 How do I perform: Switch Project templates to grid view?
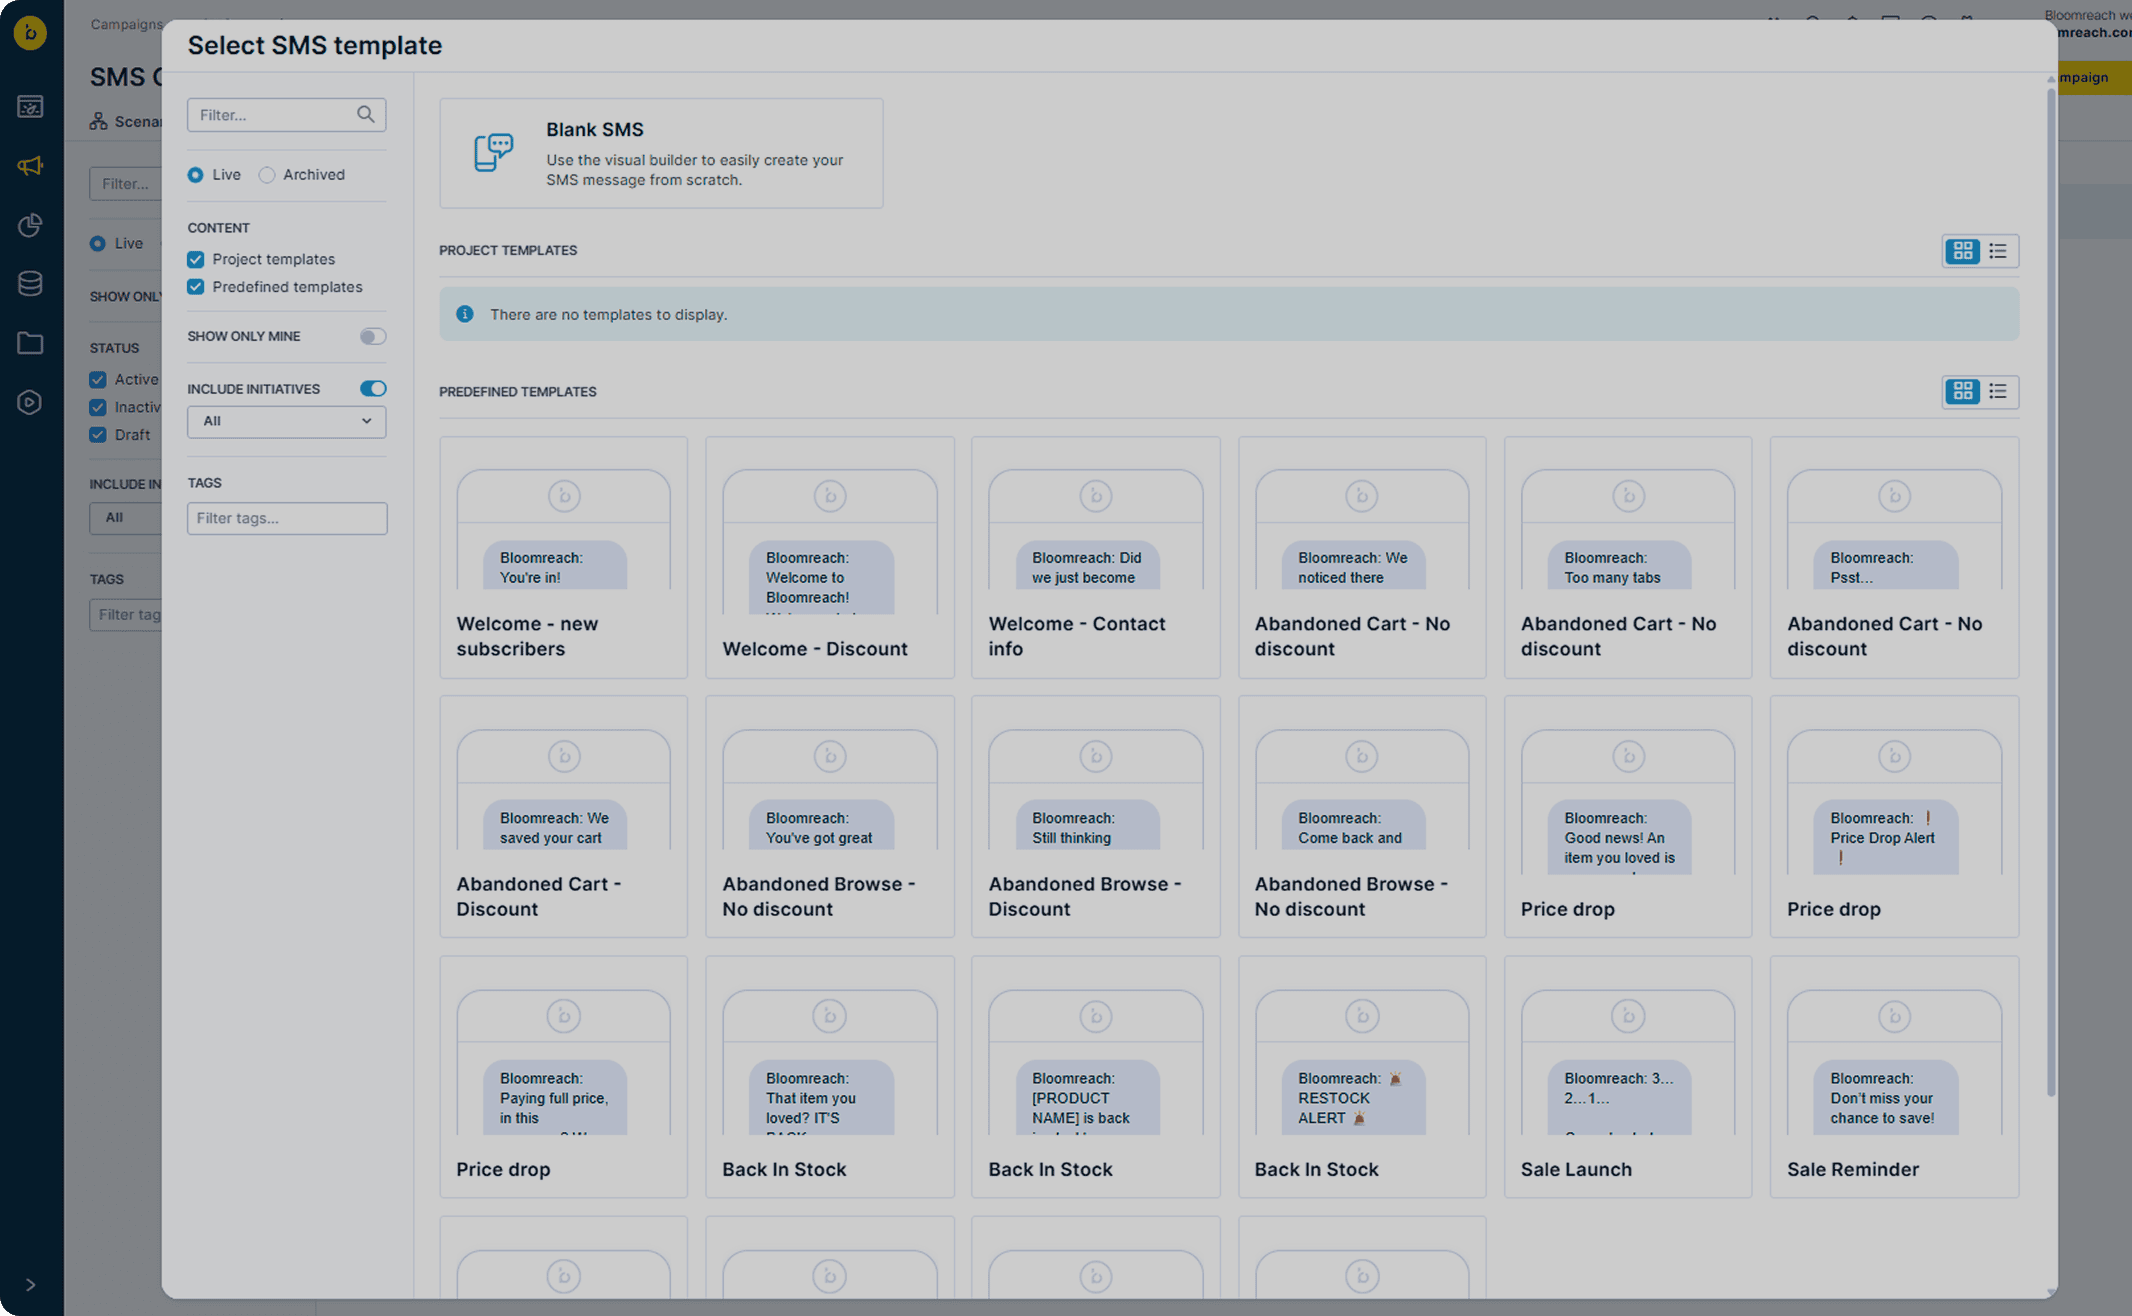1962,251
